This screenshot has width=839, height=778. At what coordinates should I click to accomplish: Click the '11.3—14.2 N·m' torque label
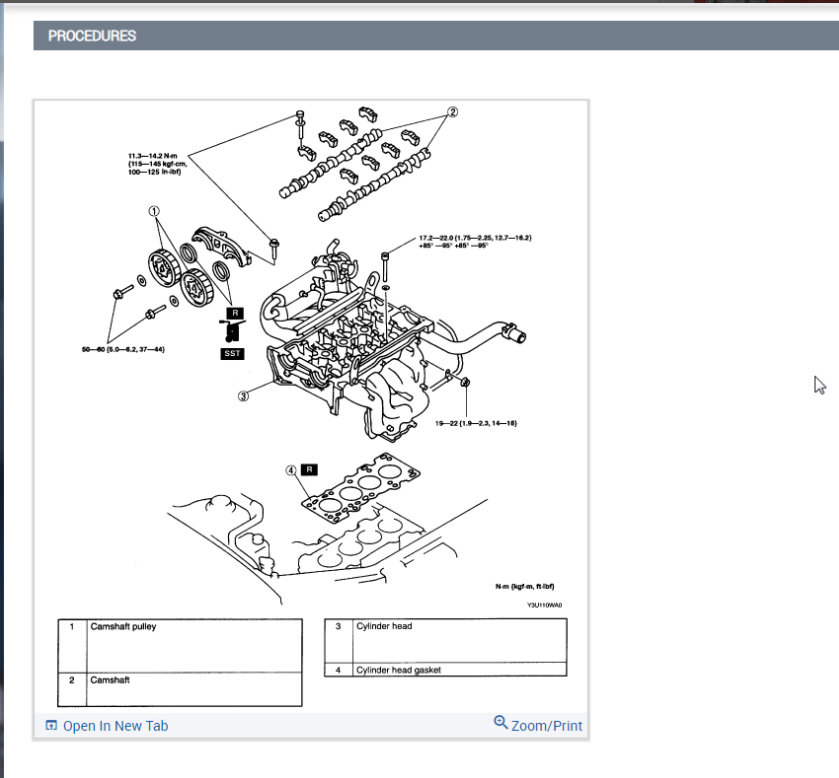coord(157,164)
